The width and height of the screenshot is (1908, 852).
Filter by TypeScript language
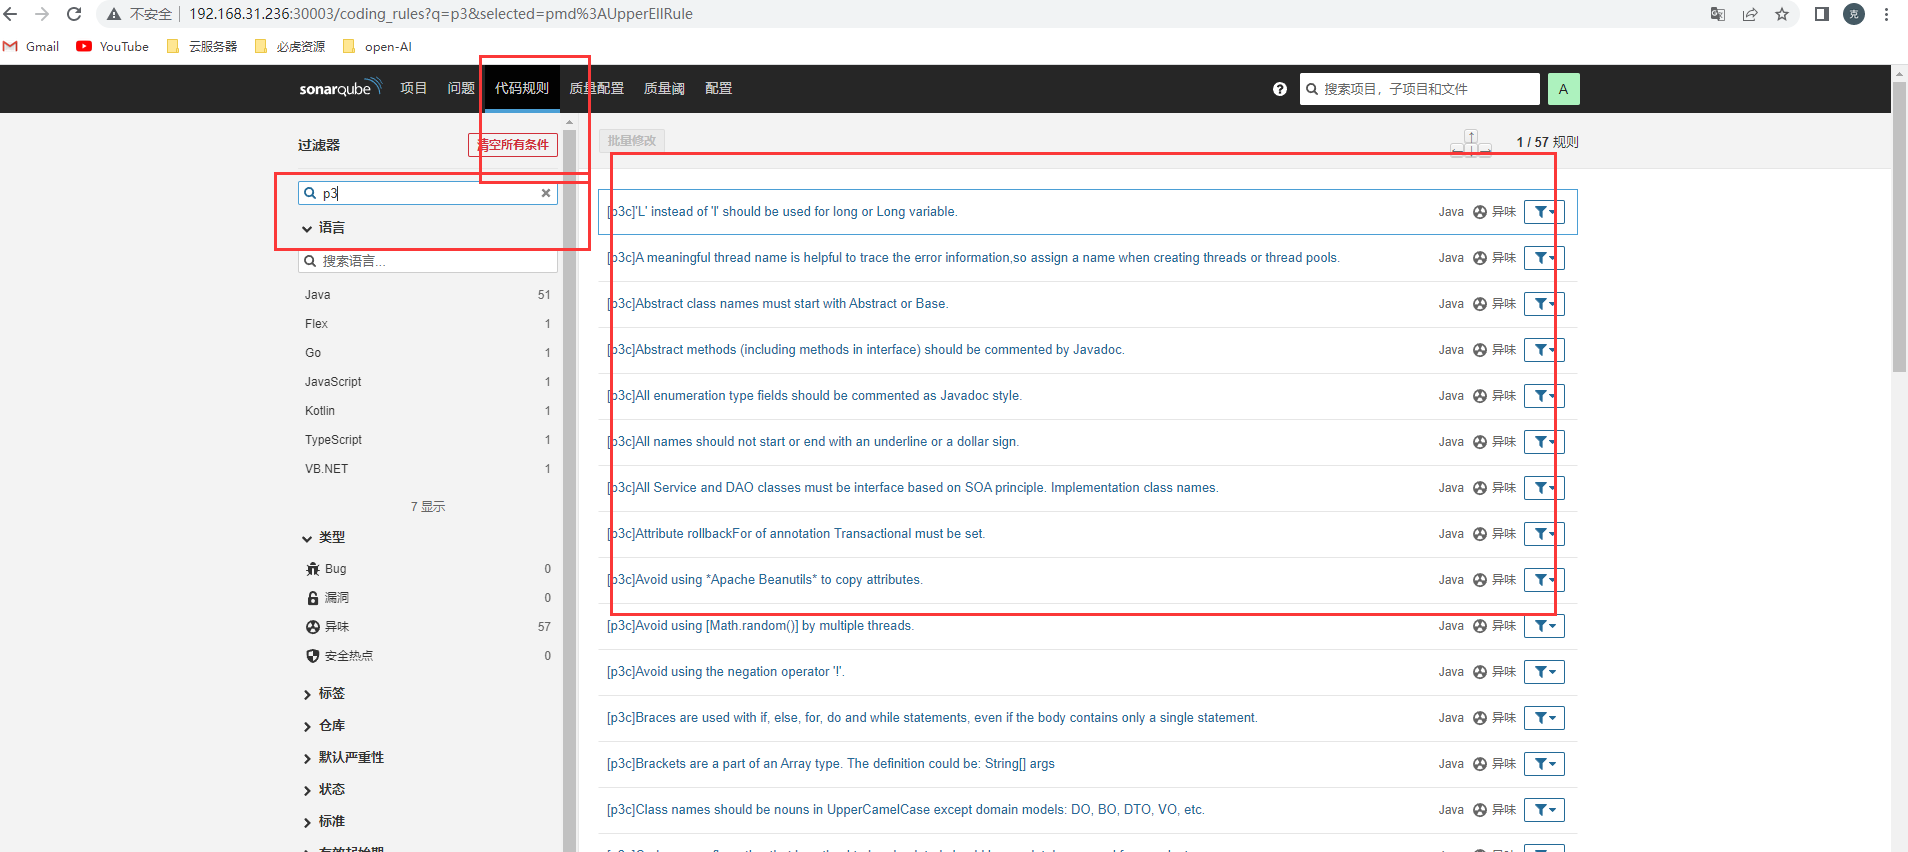tap(428, 440)
